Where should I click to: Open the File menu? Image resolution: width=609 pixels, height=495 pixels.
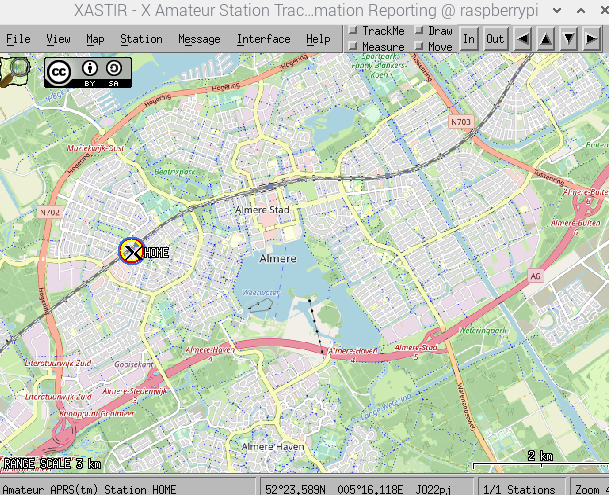click(18, 39)
